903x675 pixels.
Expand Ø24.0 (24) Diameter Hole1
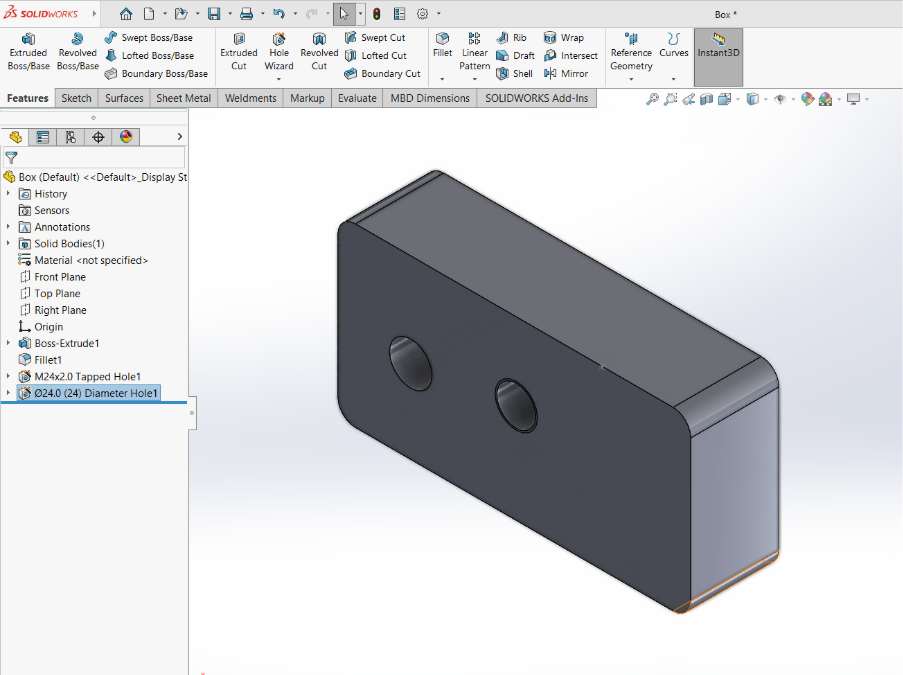[8, 393]
